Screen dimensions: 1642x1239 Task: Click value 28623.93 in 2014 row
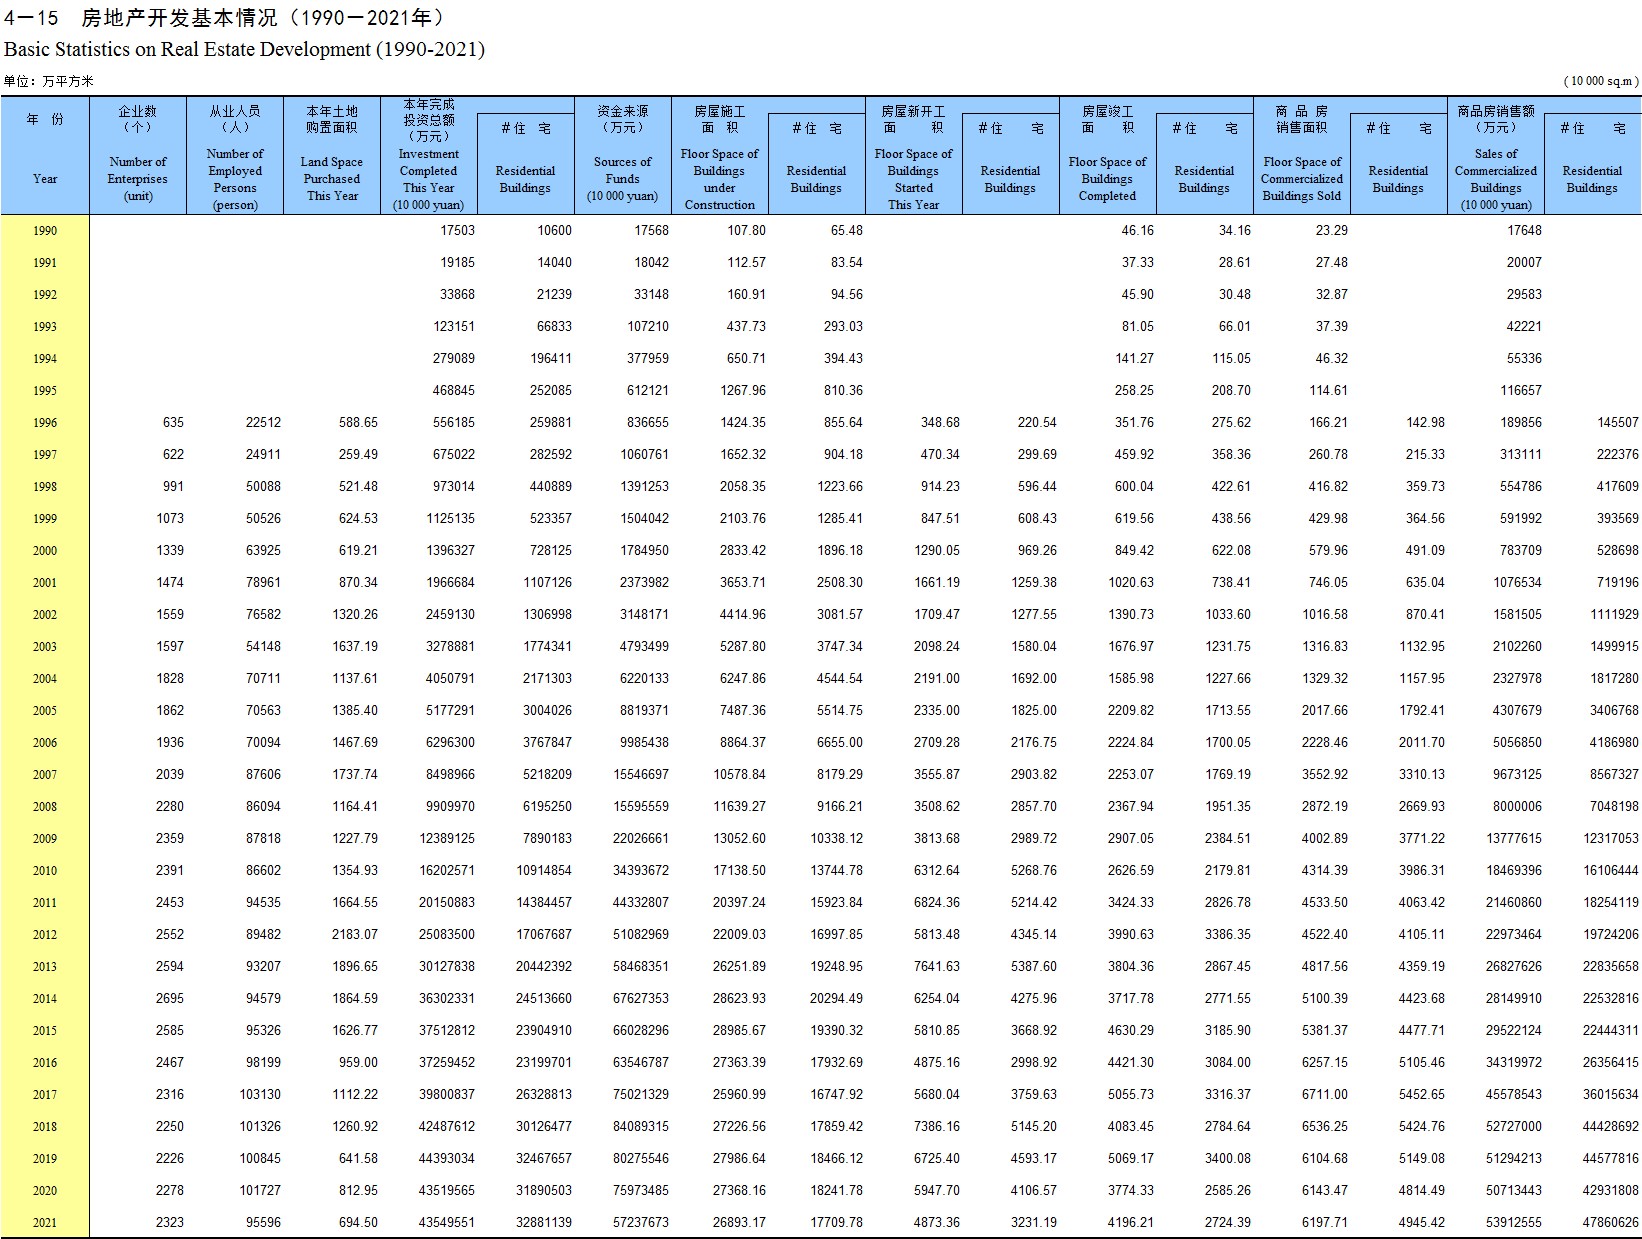pos(740,998)
